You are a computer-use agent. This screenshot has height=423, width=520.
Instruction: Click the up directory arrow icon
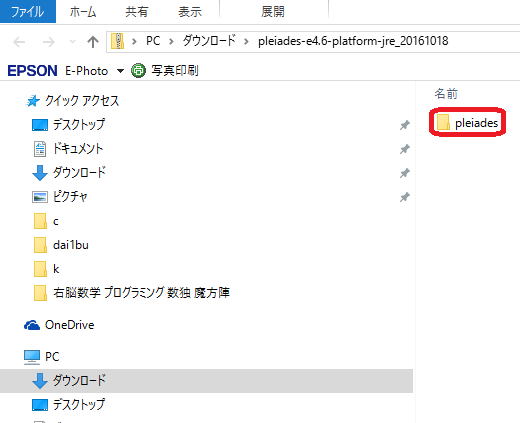click(93, 42)
